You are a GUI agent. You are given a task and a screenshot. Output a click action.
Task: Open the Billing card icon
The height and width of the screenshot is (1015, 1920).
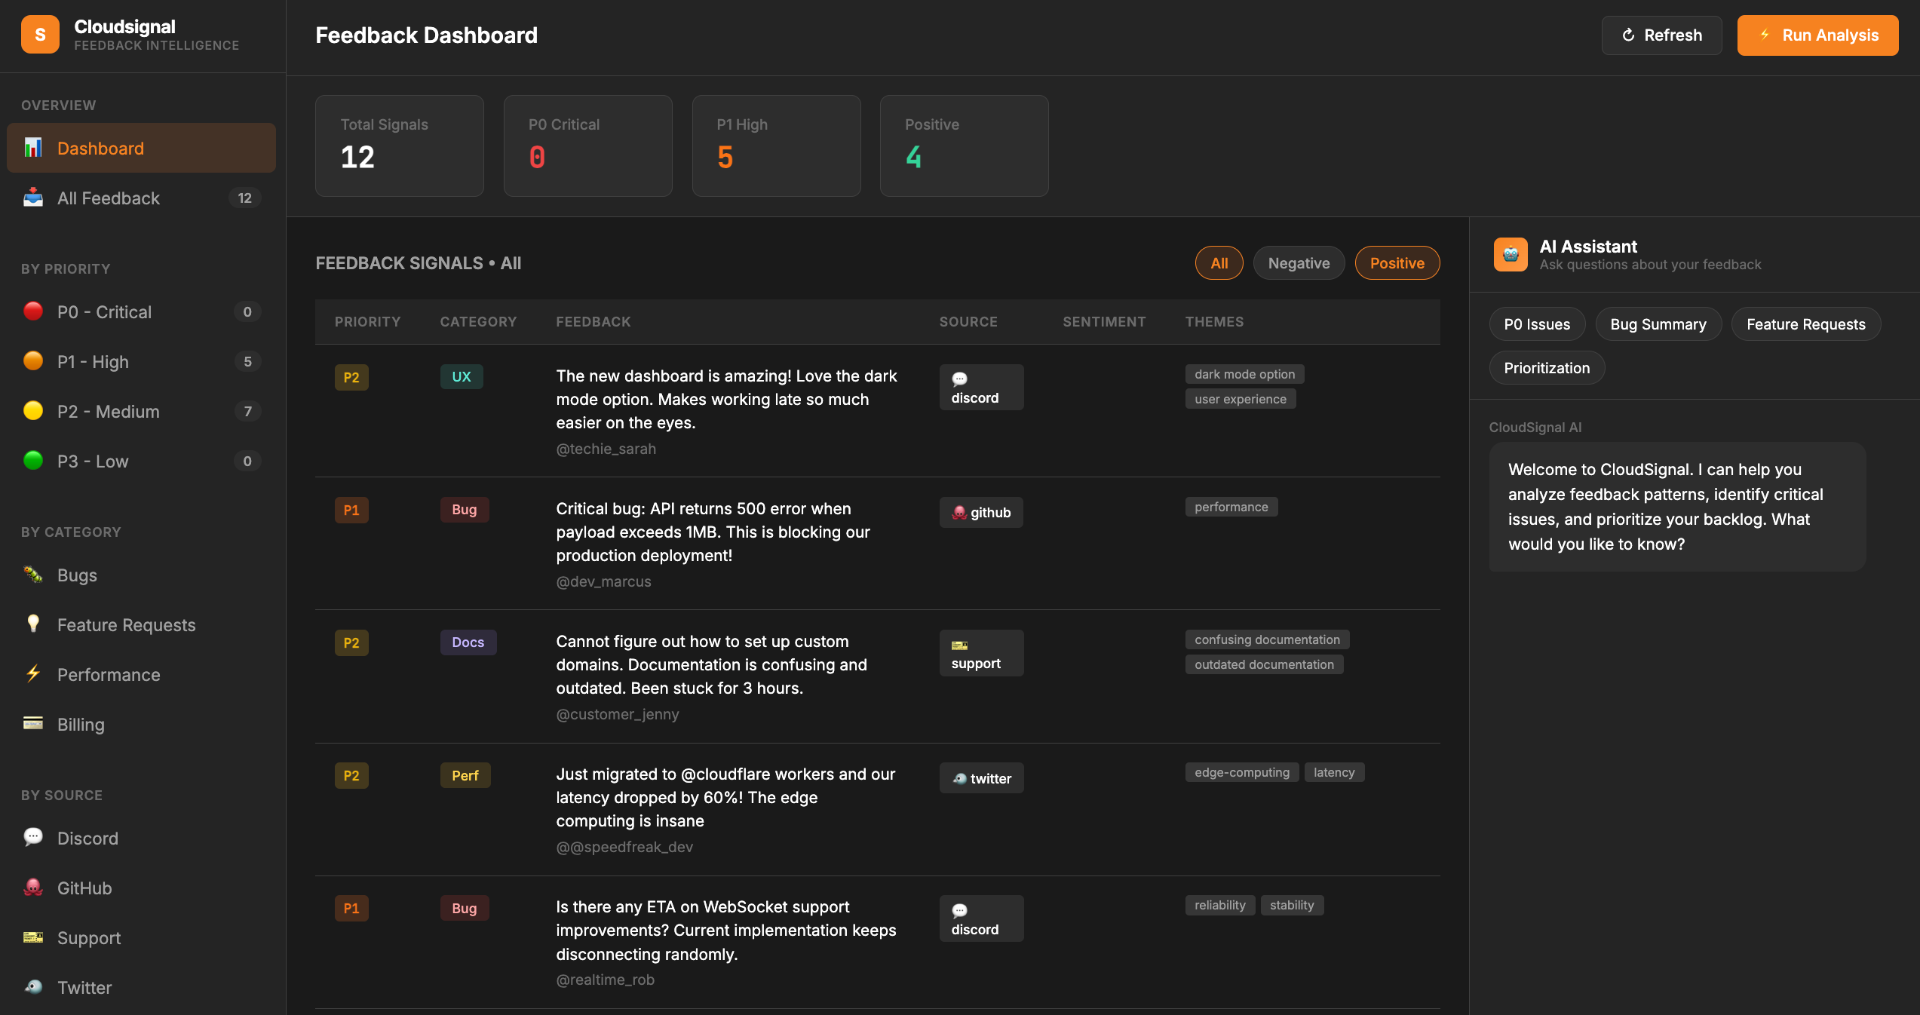(33, 724)
